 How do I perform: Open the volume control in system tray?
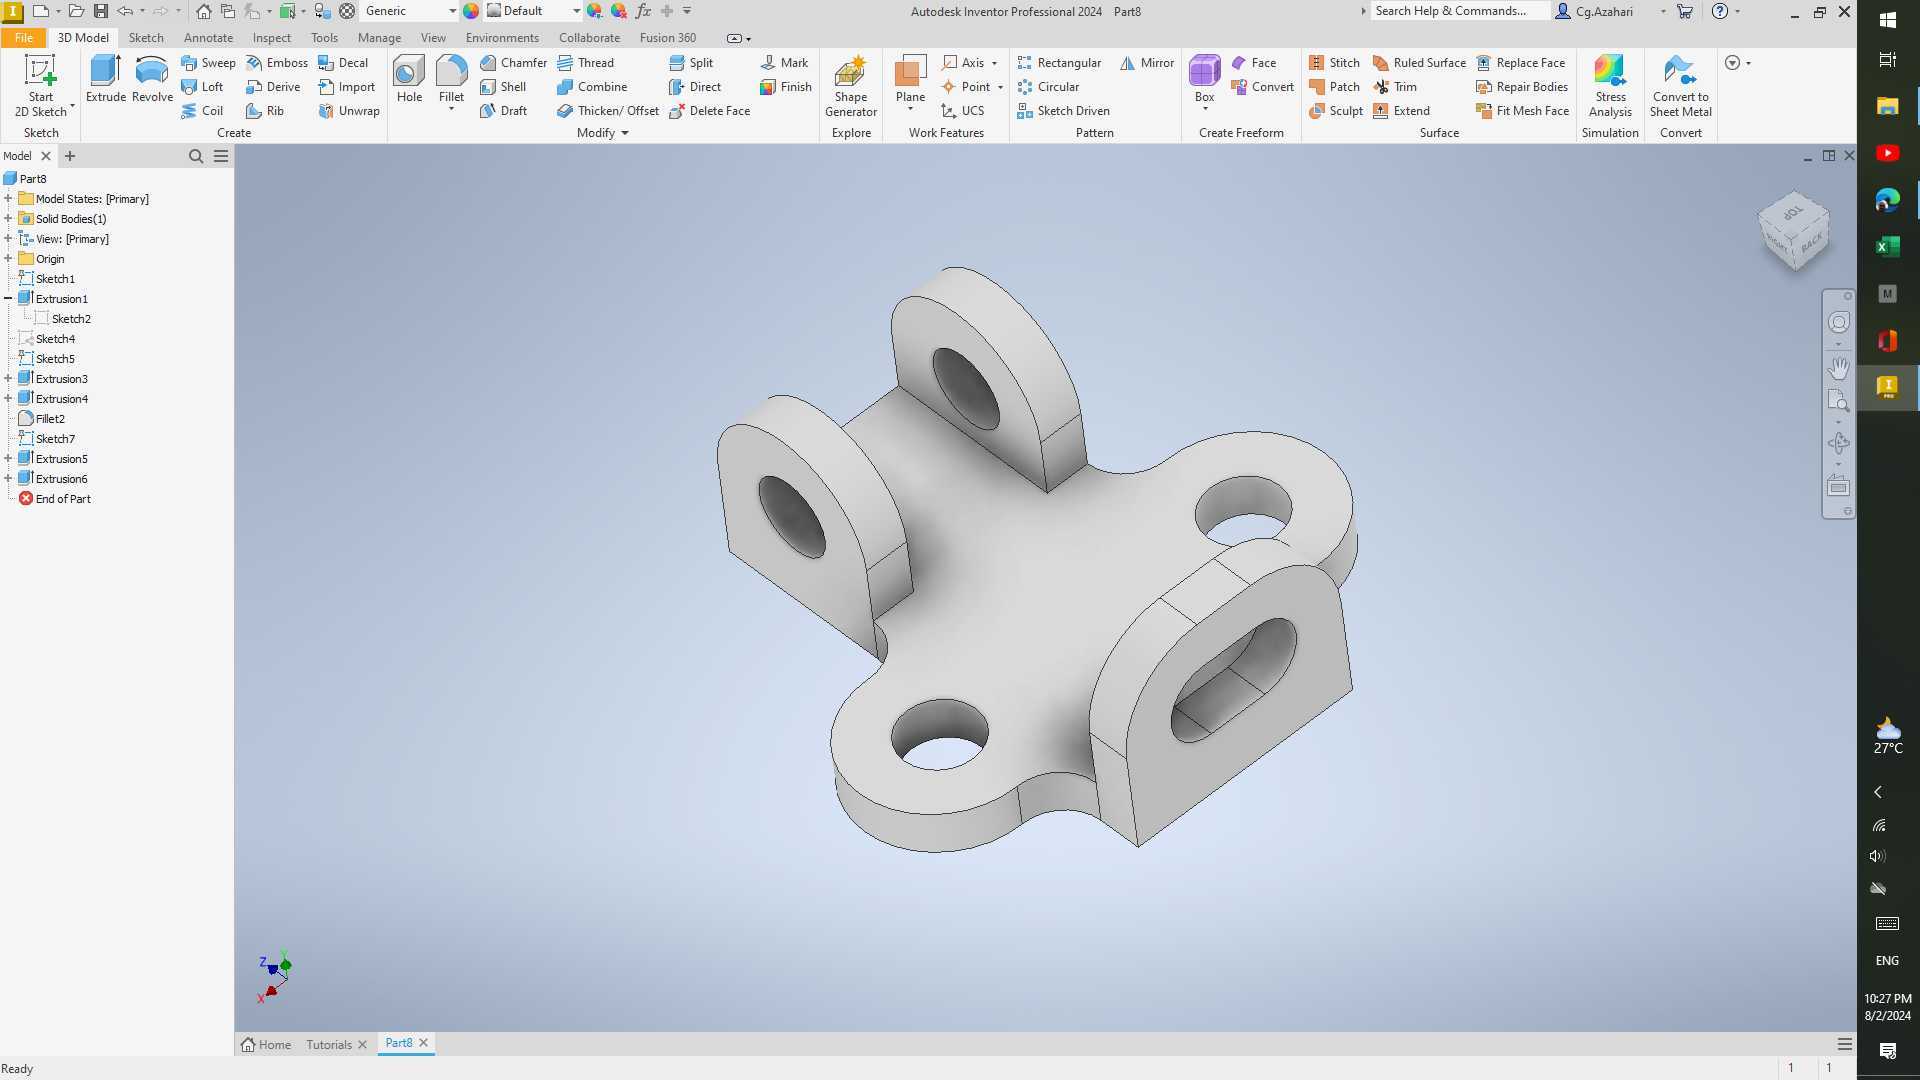click(x=1878, y=856)
